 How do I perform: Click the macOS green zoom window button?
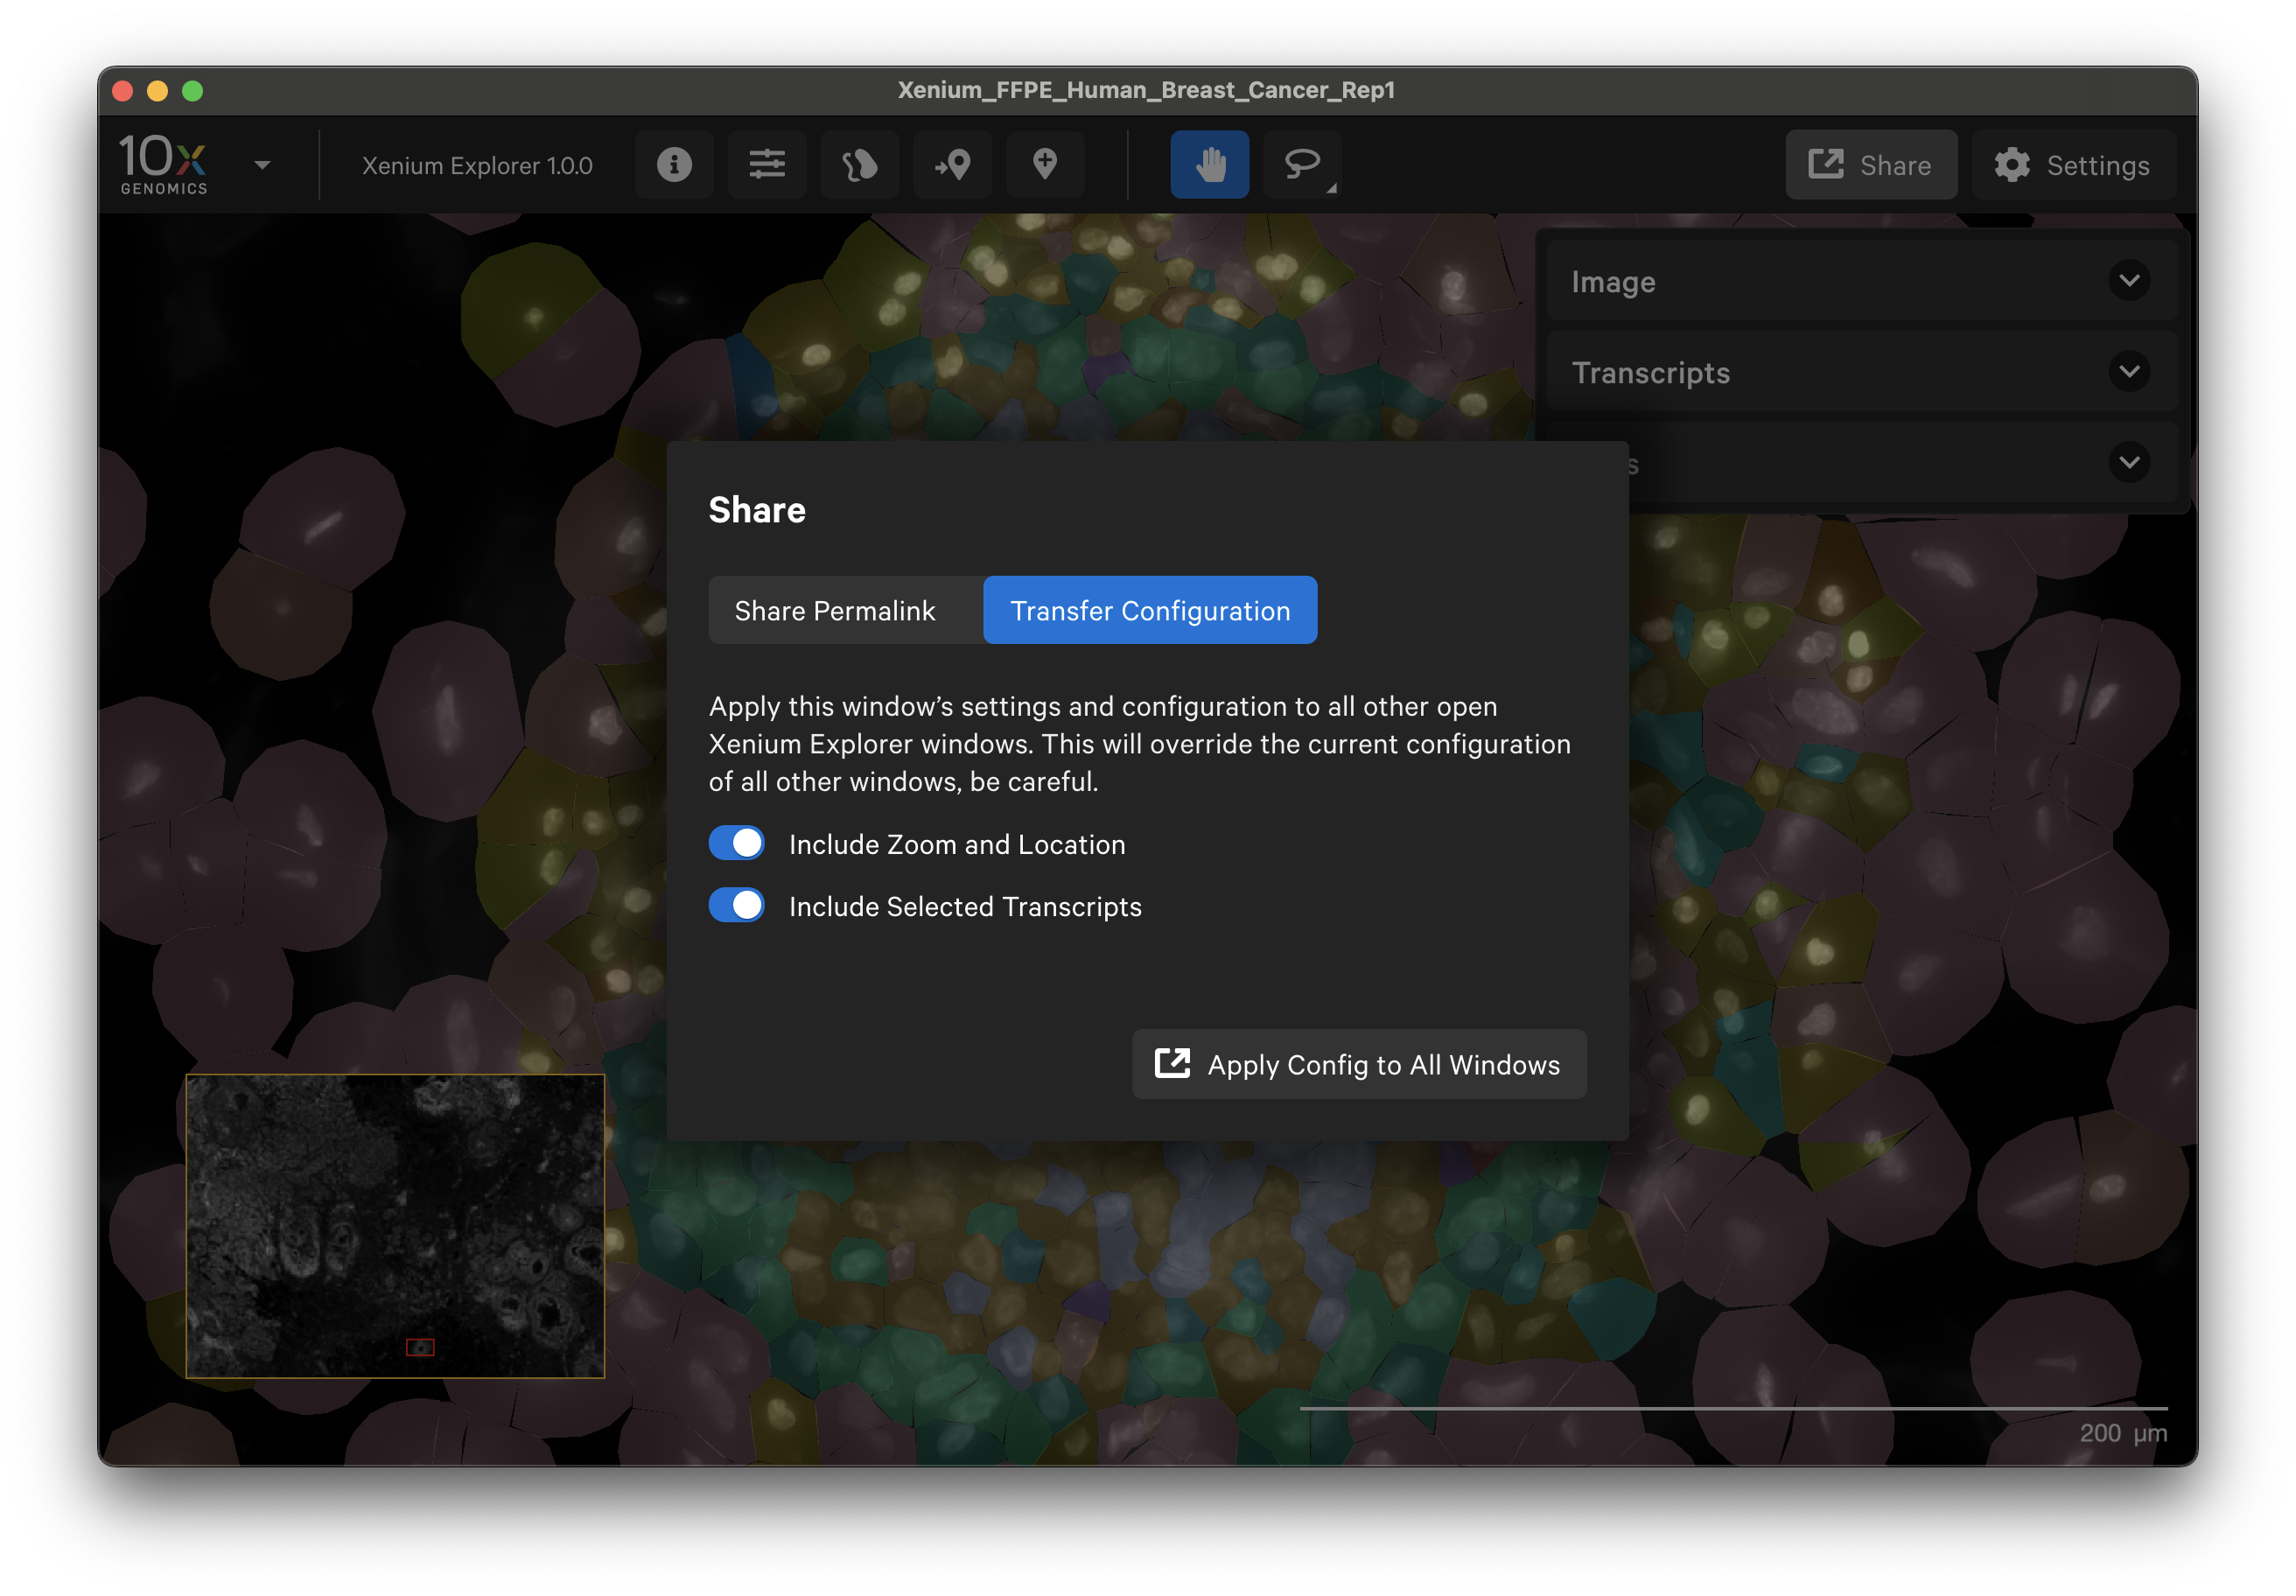[193, 91]
